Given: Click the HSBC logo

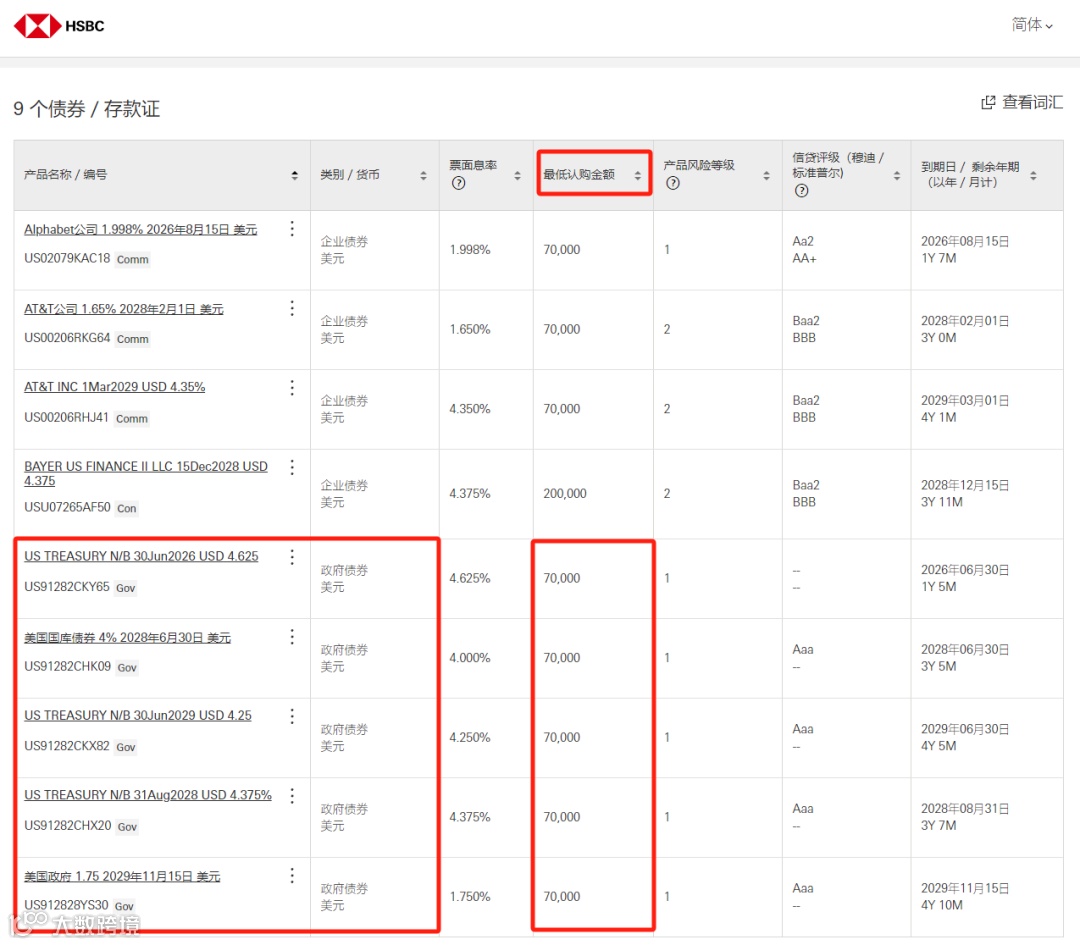Looking at the screenshot, I should 59,26.
